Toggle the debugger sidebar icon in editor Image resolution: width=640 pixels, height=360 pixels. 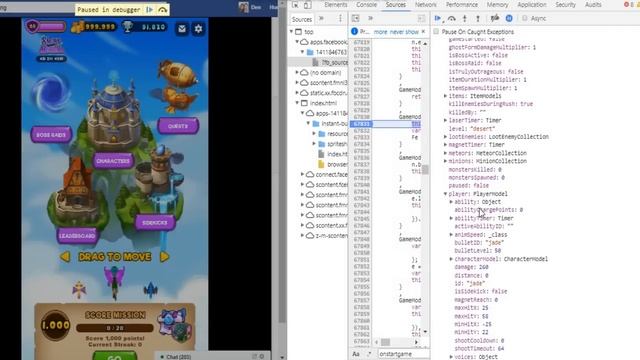(421, 18)
